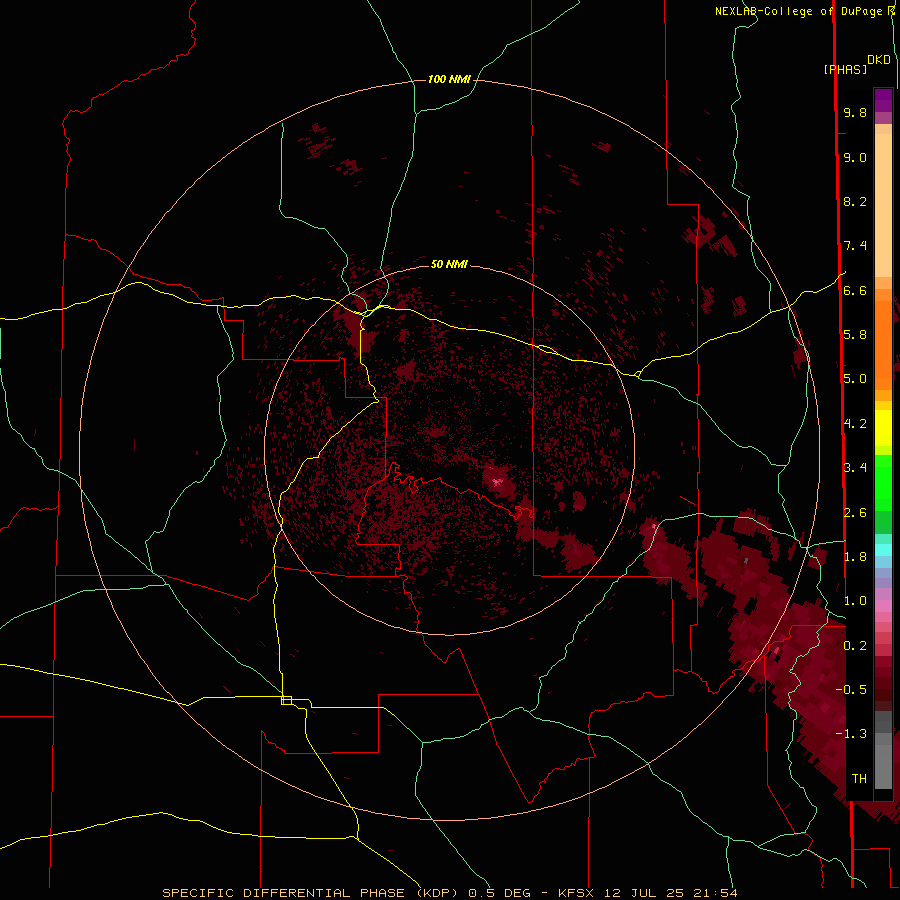
Task: Select the 7.4 scale value
Action: tap(855, 246)
